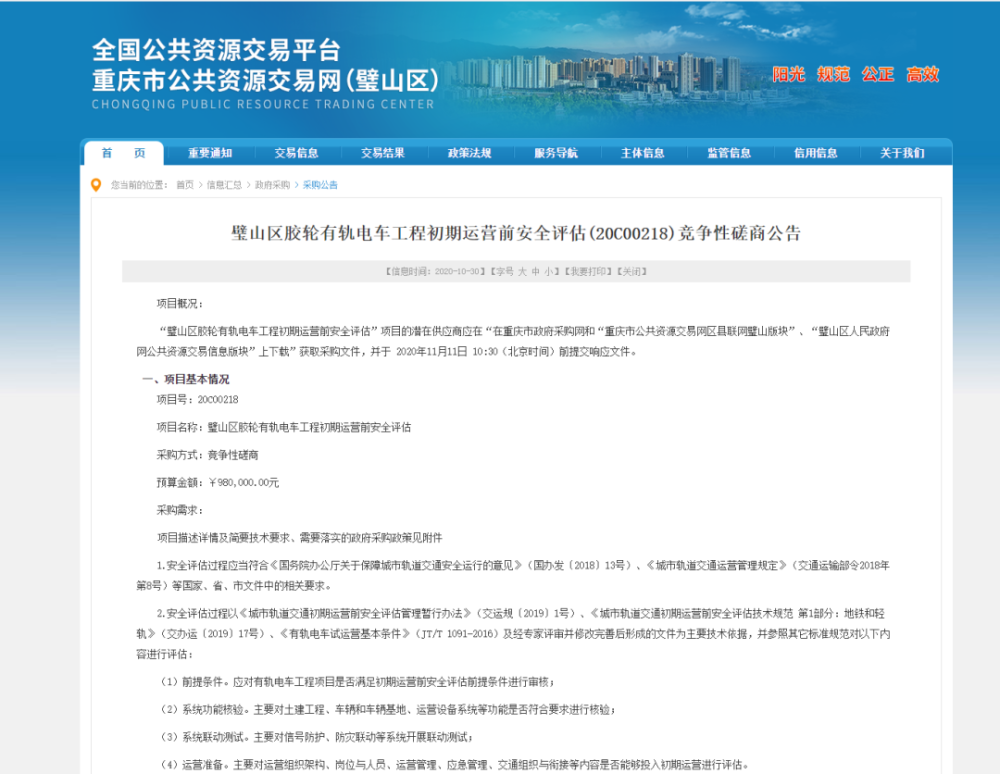Go to the 重要通知 tab
The height and width of the screenshot is (774, 1000).
210,153
